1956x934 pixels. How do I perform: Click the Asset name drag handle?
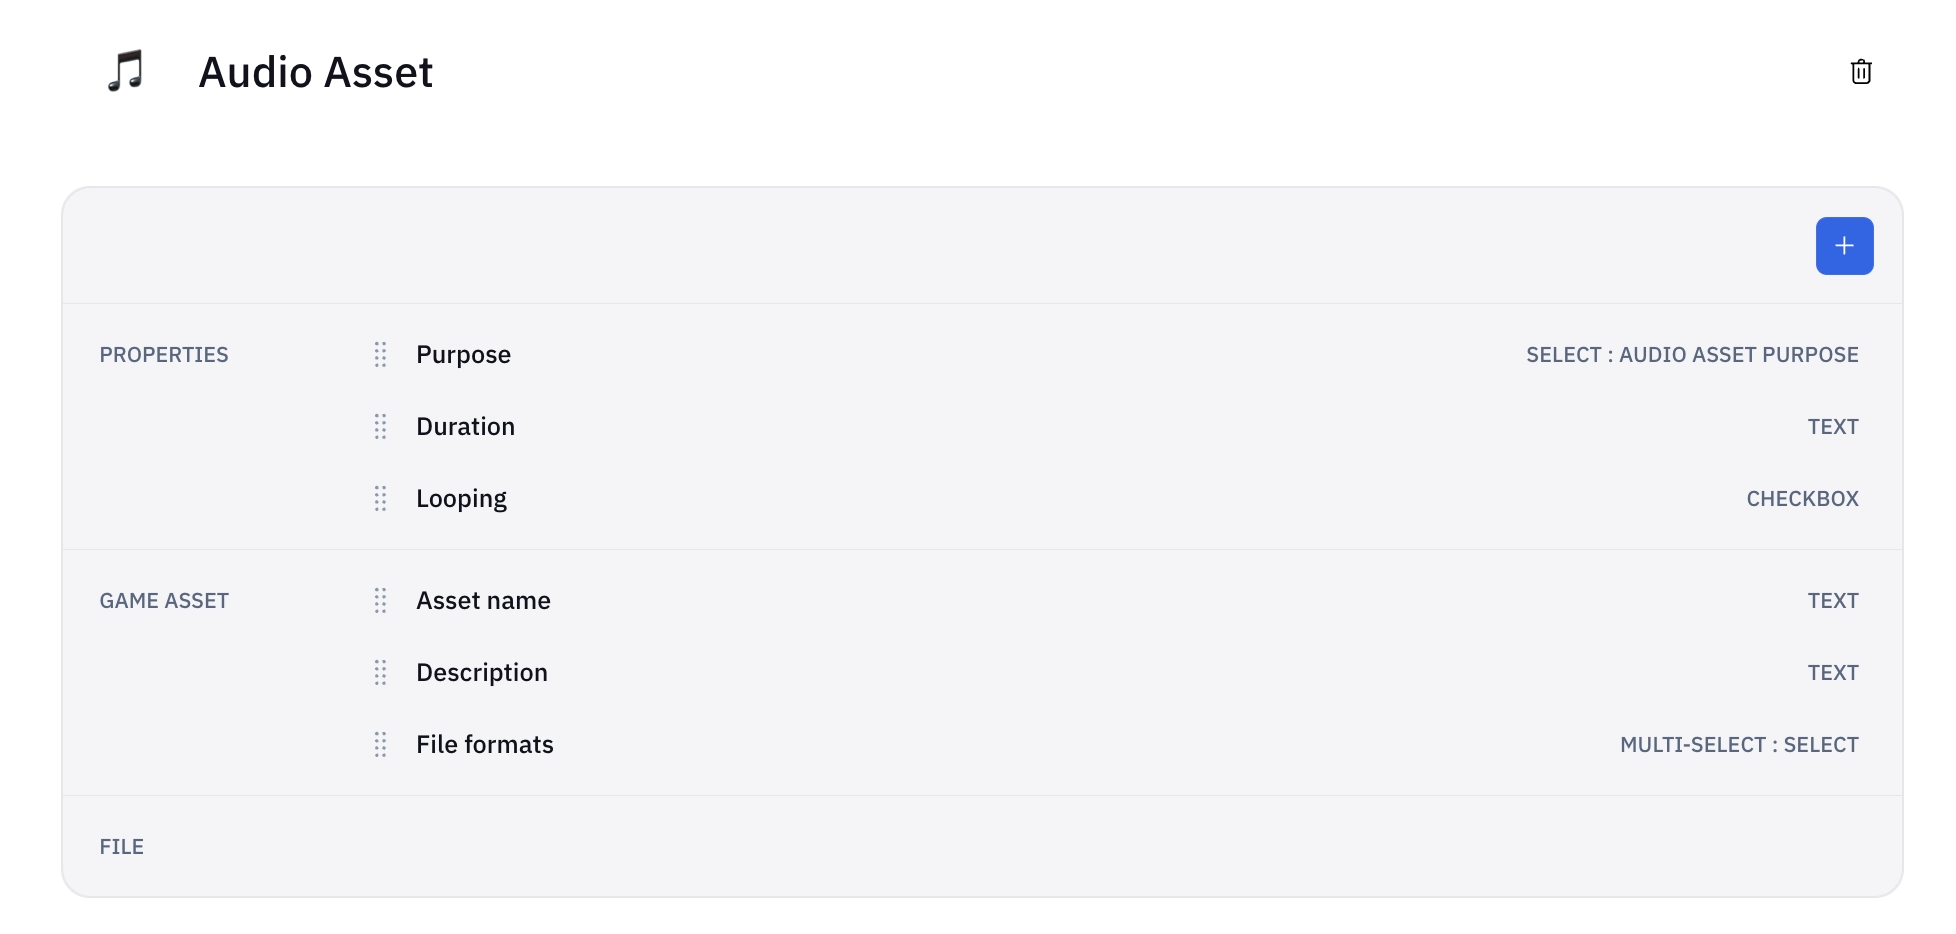(x=380, y=601)
